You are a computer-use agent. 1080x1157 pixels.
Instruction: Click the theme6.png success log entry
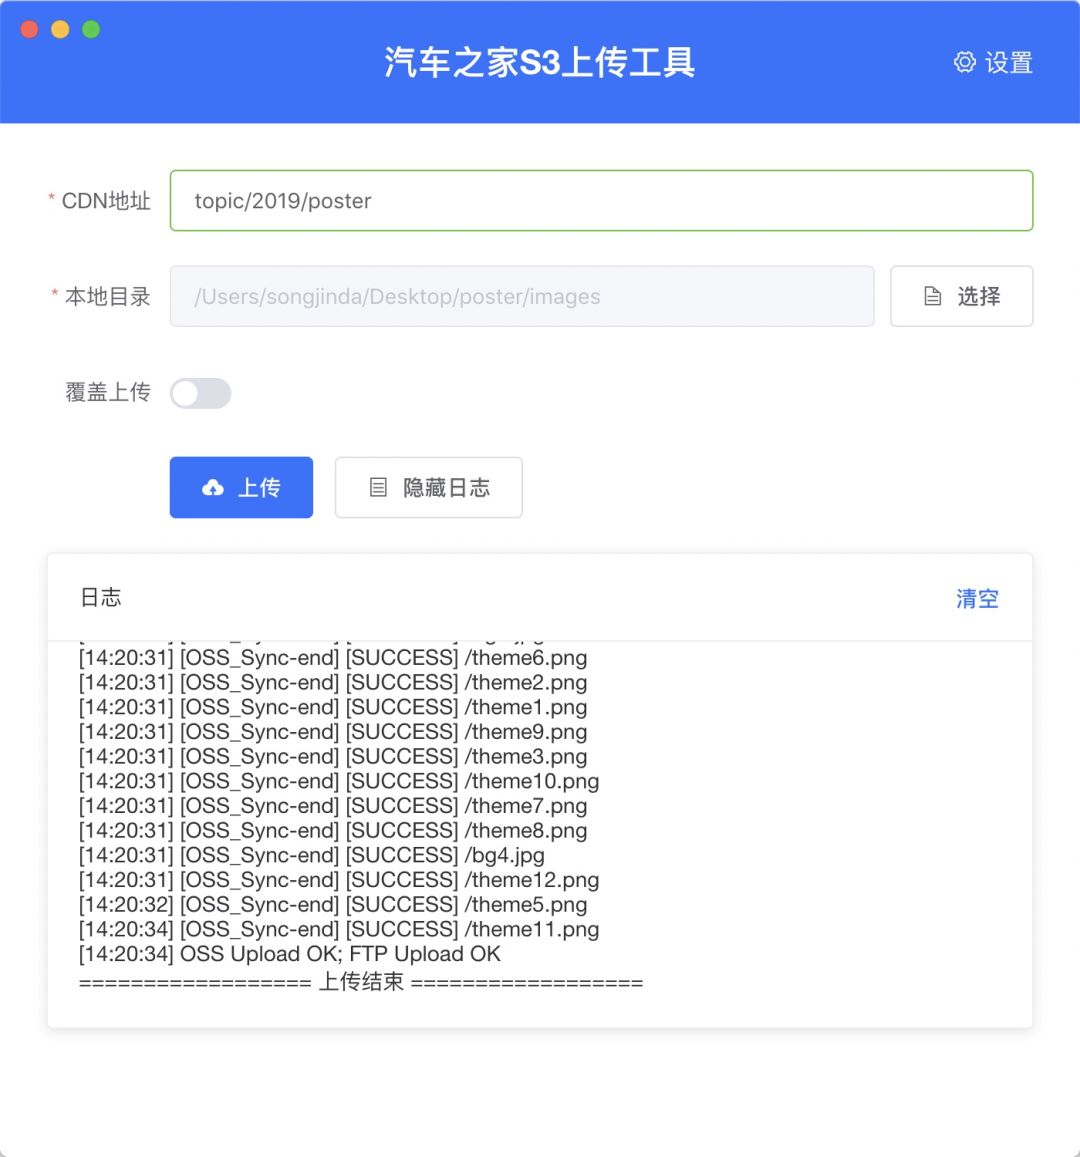(x=333, y=658)
